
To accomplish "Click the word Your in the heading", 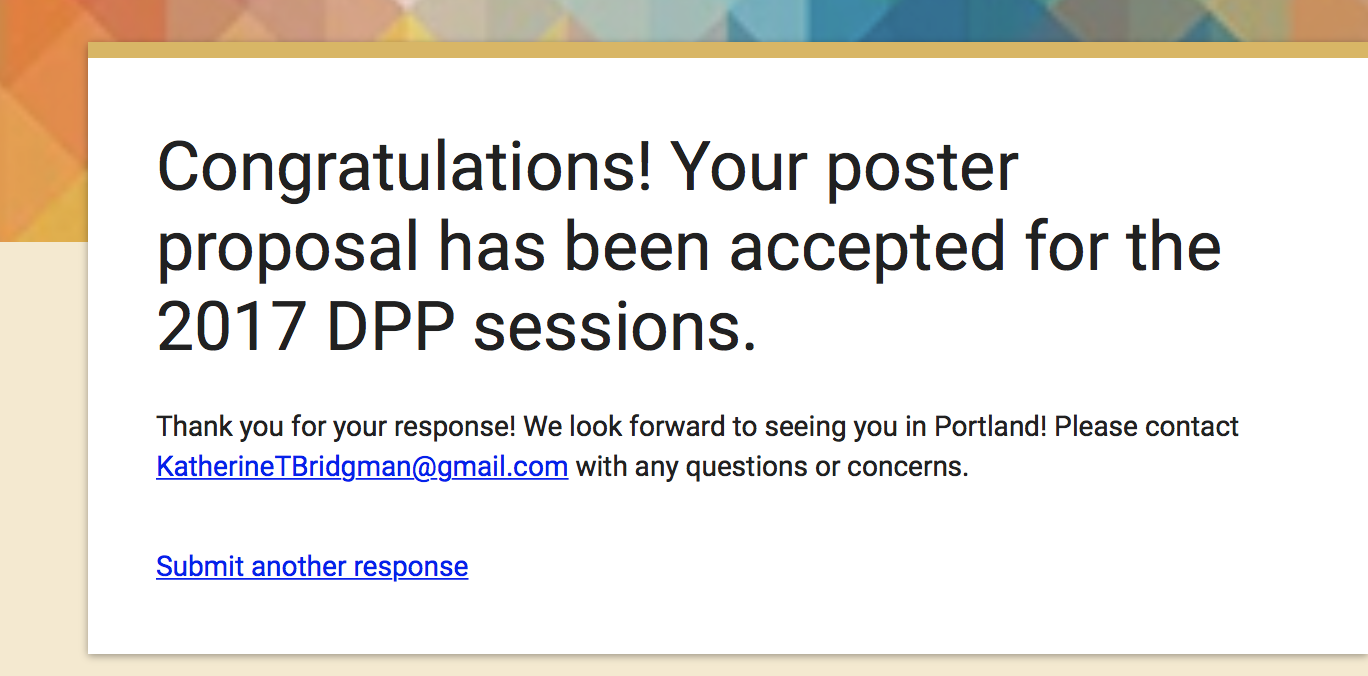I will (x=739, y=168).
